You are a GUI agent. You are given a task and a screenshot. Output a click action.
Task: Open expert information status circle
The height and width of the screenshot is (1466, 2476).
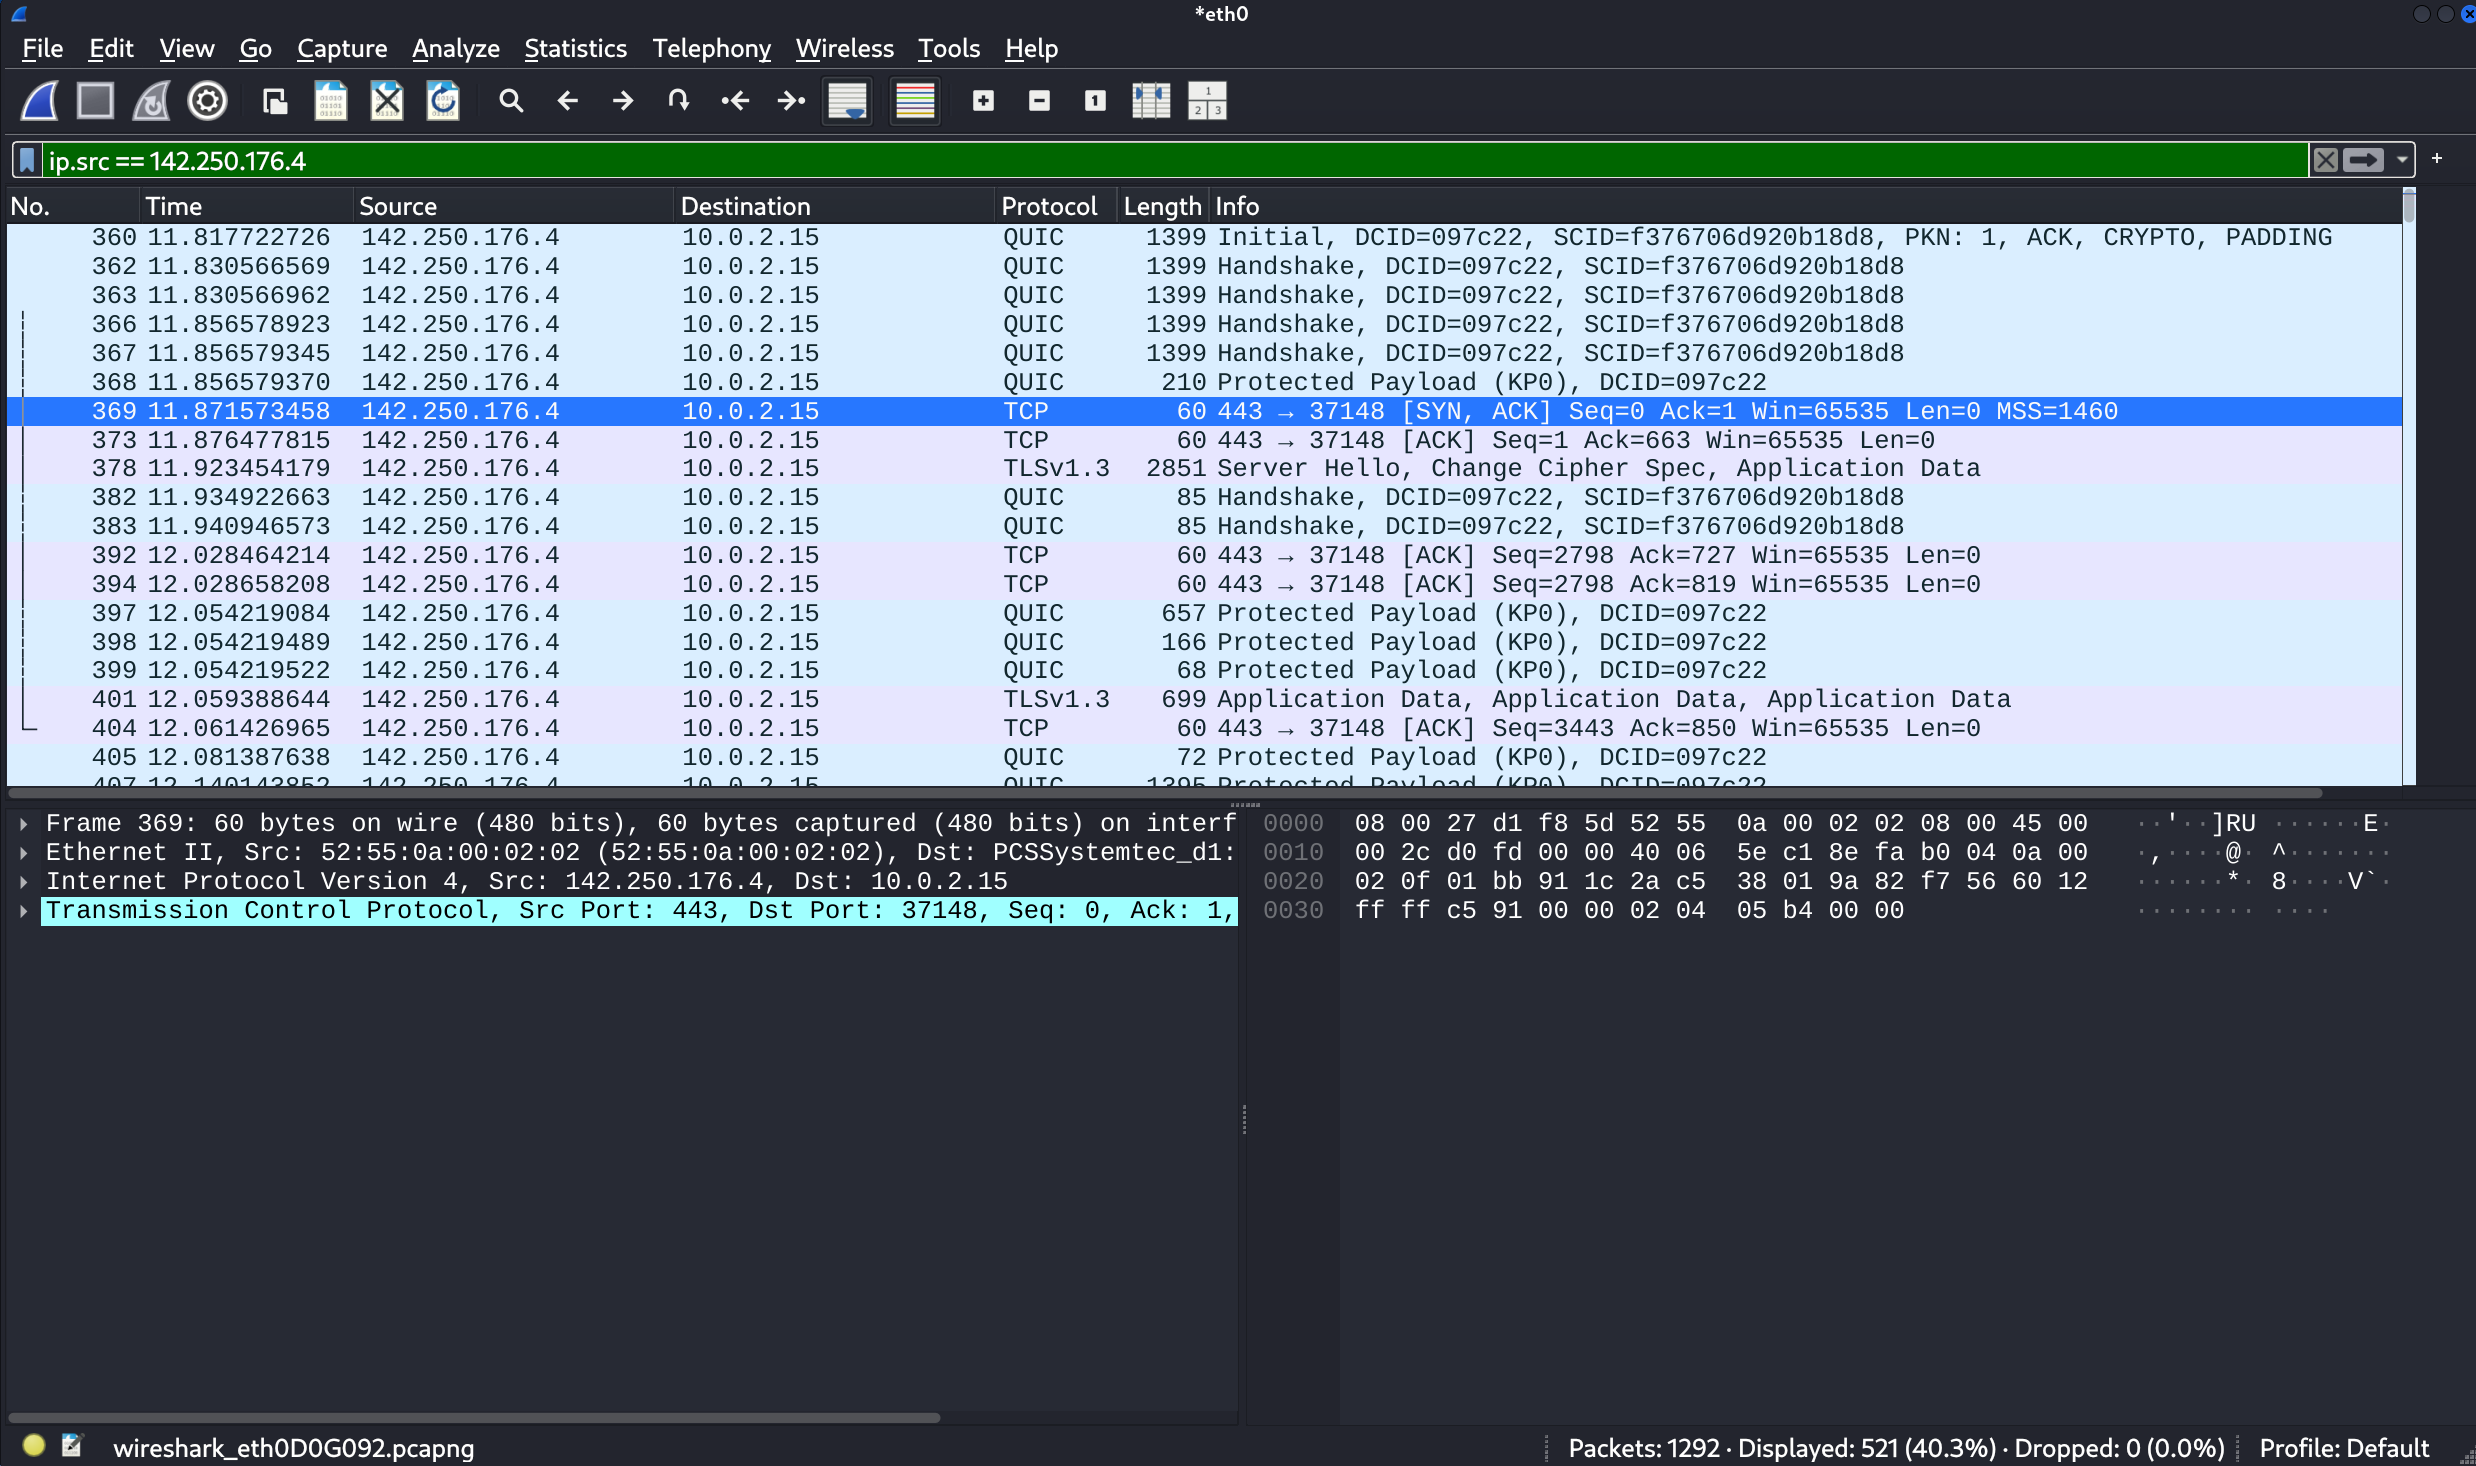point(34,1446)
